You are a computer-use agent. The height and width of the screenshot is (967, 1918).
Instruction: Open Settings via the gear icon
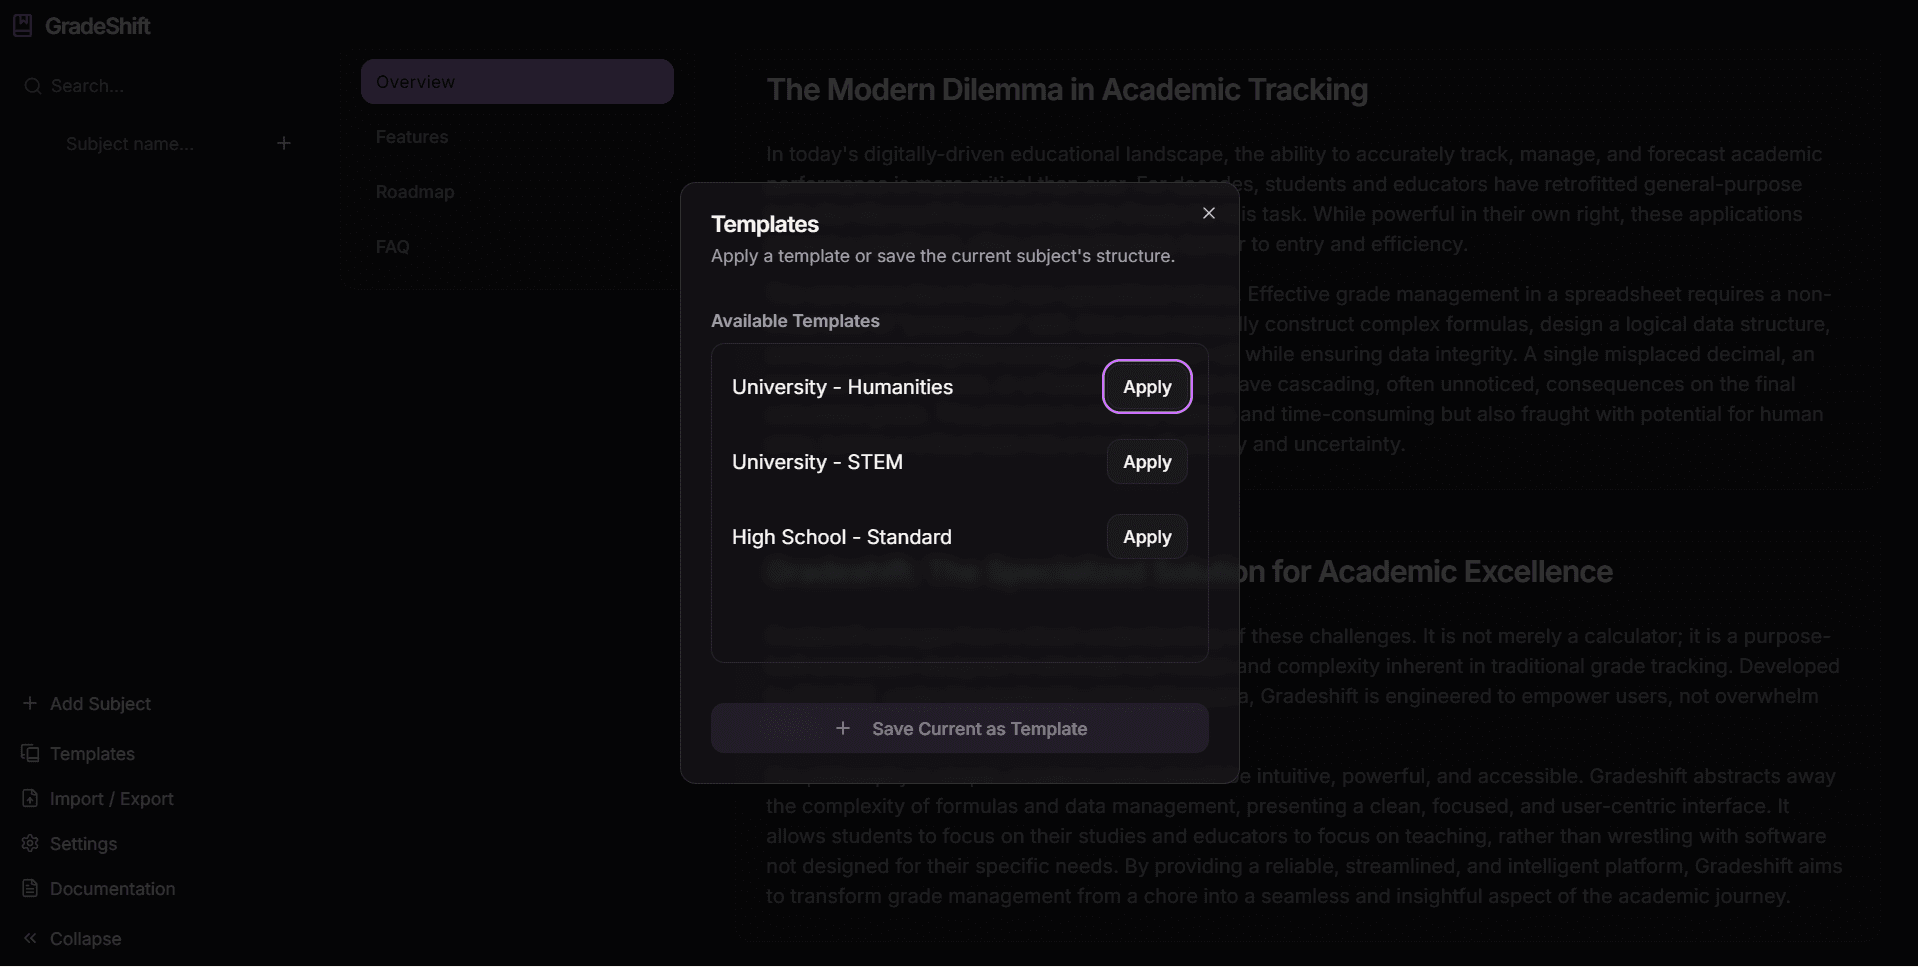pos(31,843)
